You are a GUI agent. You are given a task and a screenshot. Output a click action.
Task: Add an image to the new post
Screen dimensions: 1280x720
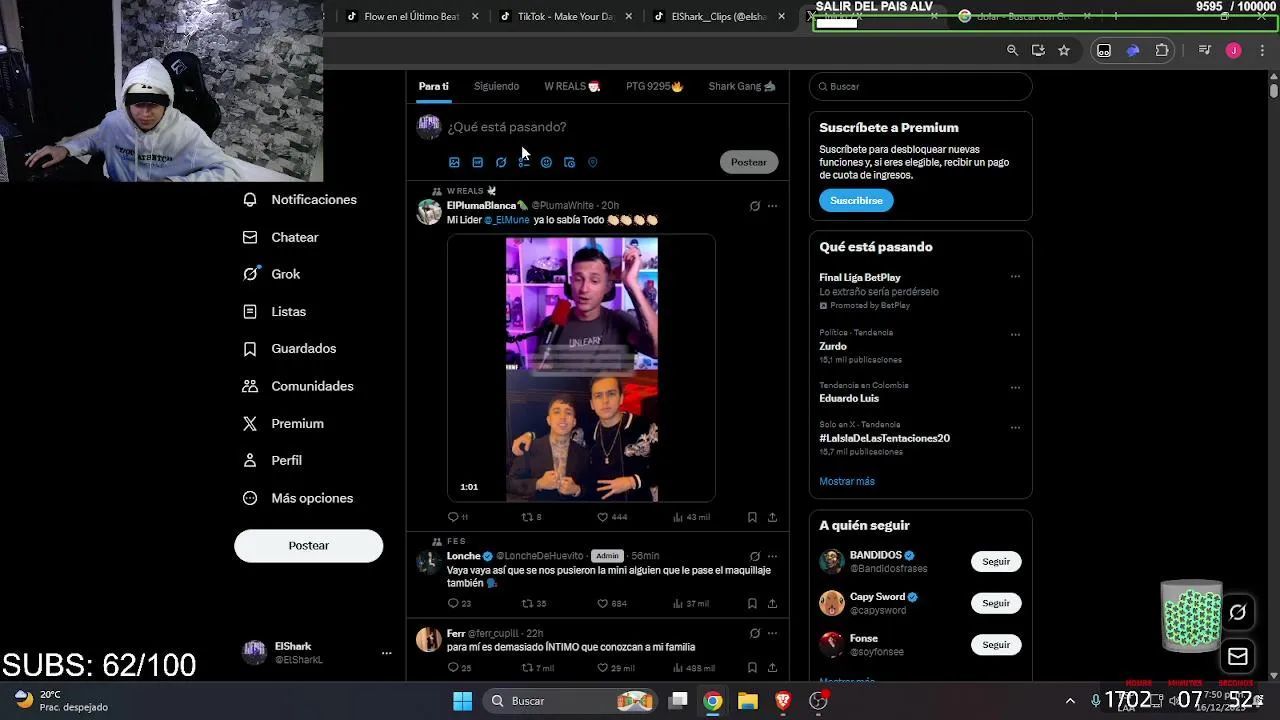(454, 162)
